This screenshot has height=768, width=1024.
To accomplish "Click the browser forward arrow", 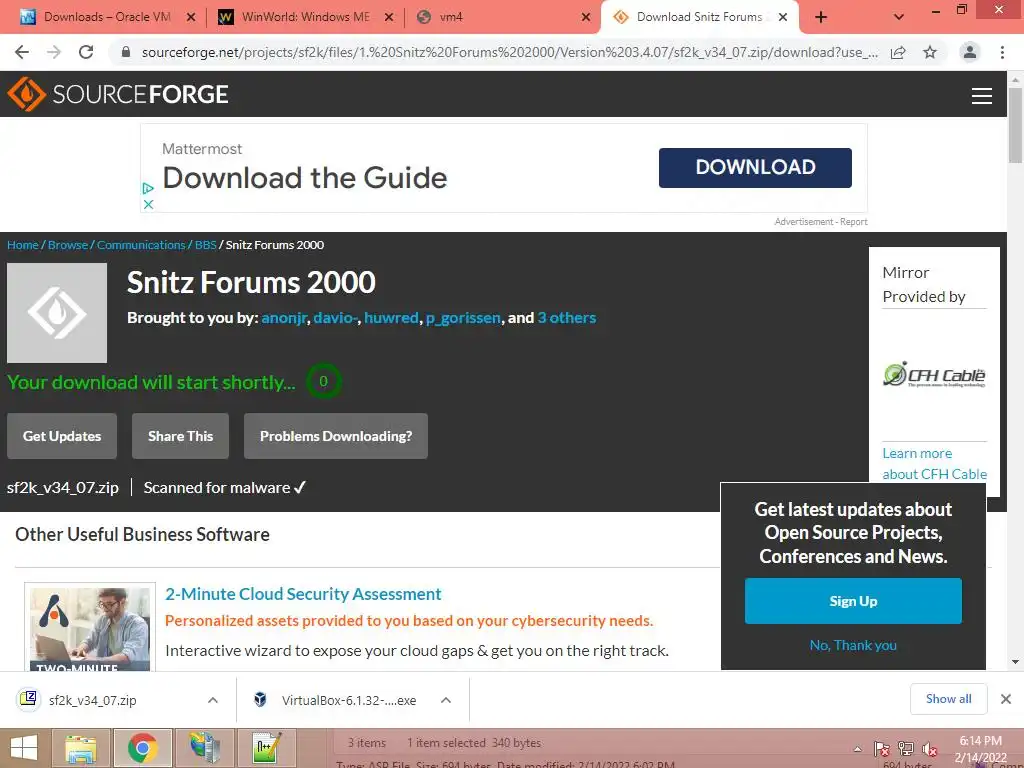I will pos(54,52).
